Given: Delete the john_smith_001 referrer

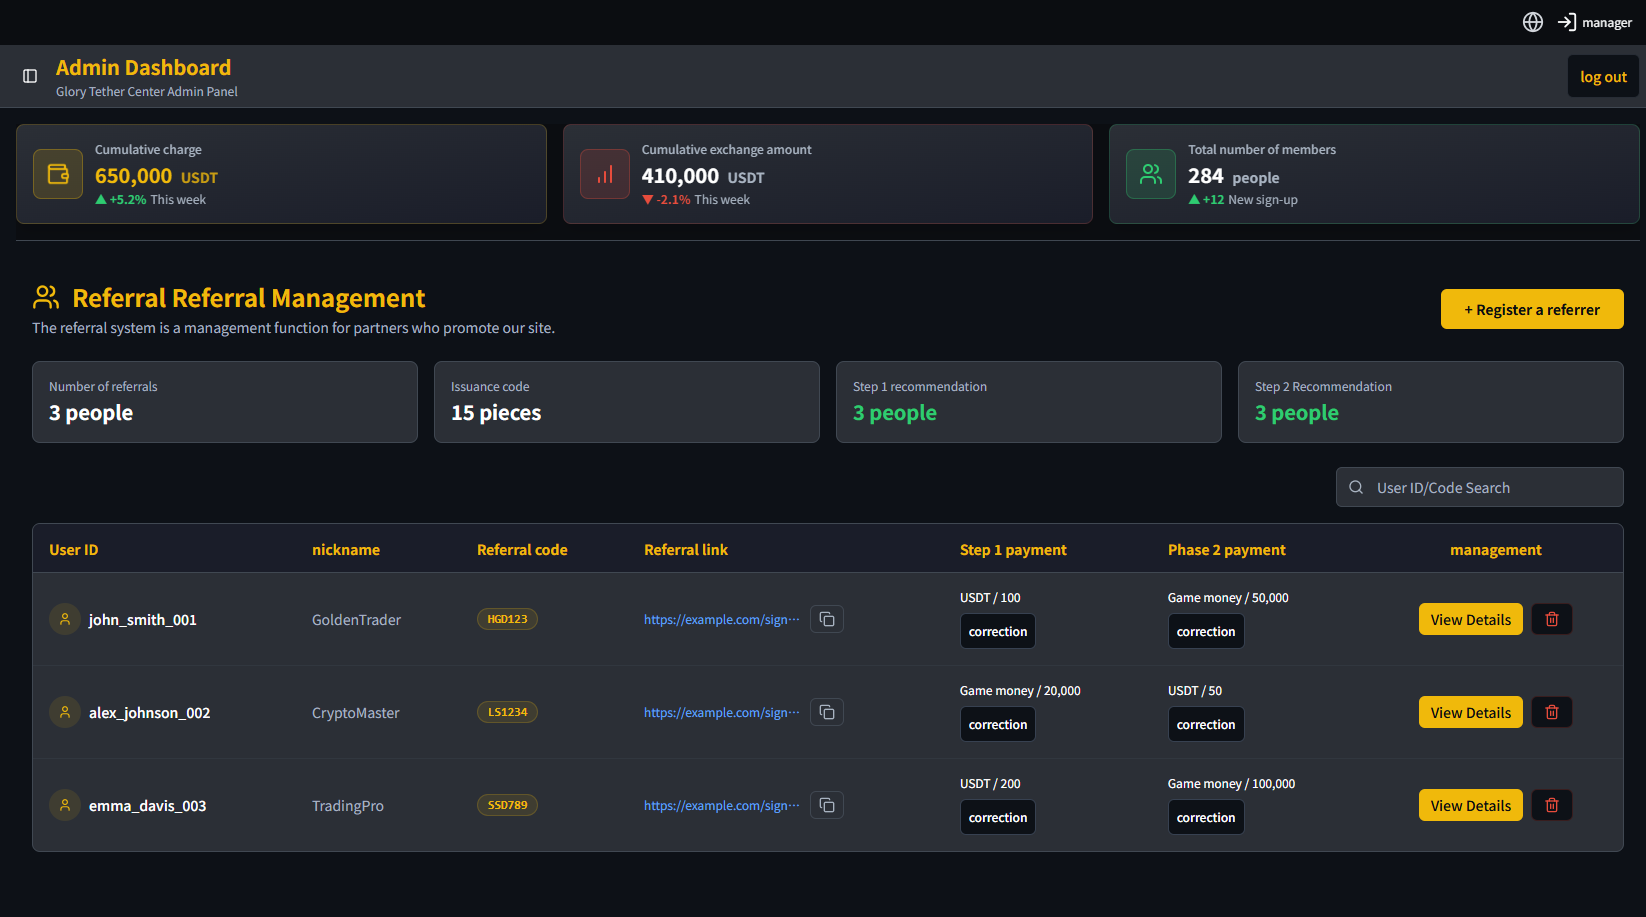Looking at the screenshot, I should point(1552,619).
